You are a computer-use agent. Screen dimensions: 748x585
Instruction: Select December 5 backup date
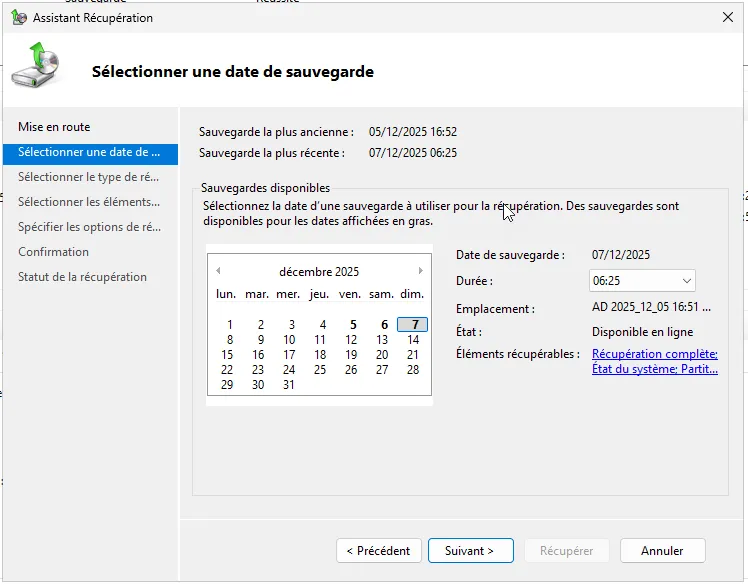pyautogui.click(x=353, y=325)
